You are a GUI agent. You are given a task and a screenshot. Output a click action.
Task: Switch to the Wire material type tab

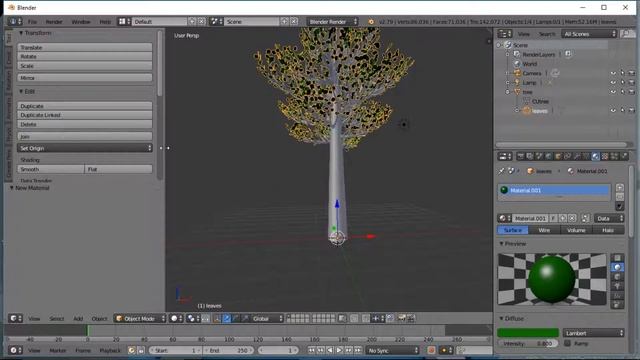(x=544, y=230)
